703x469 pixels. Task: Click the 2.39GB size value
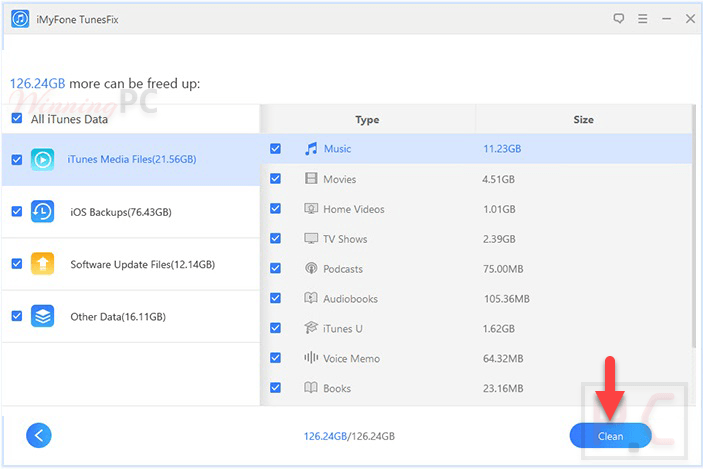pos(499,239)
